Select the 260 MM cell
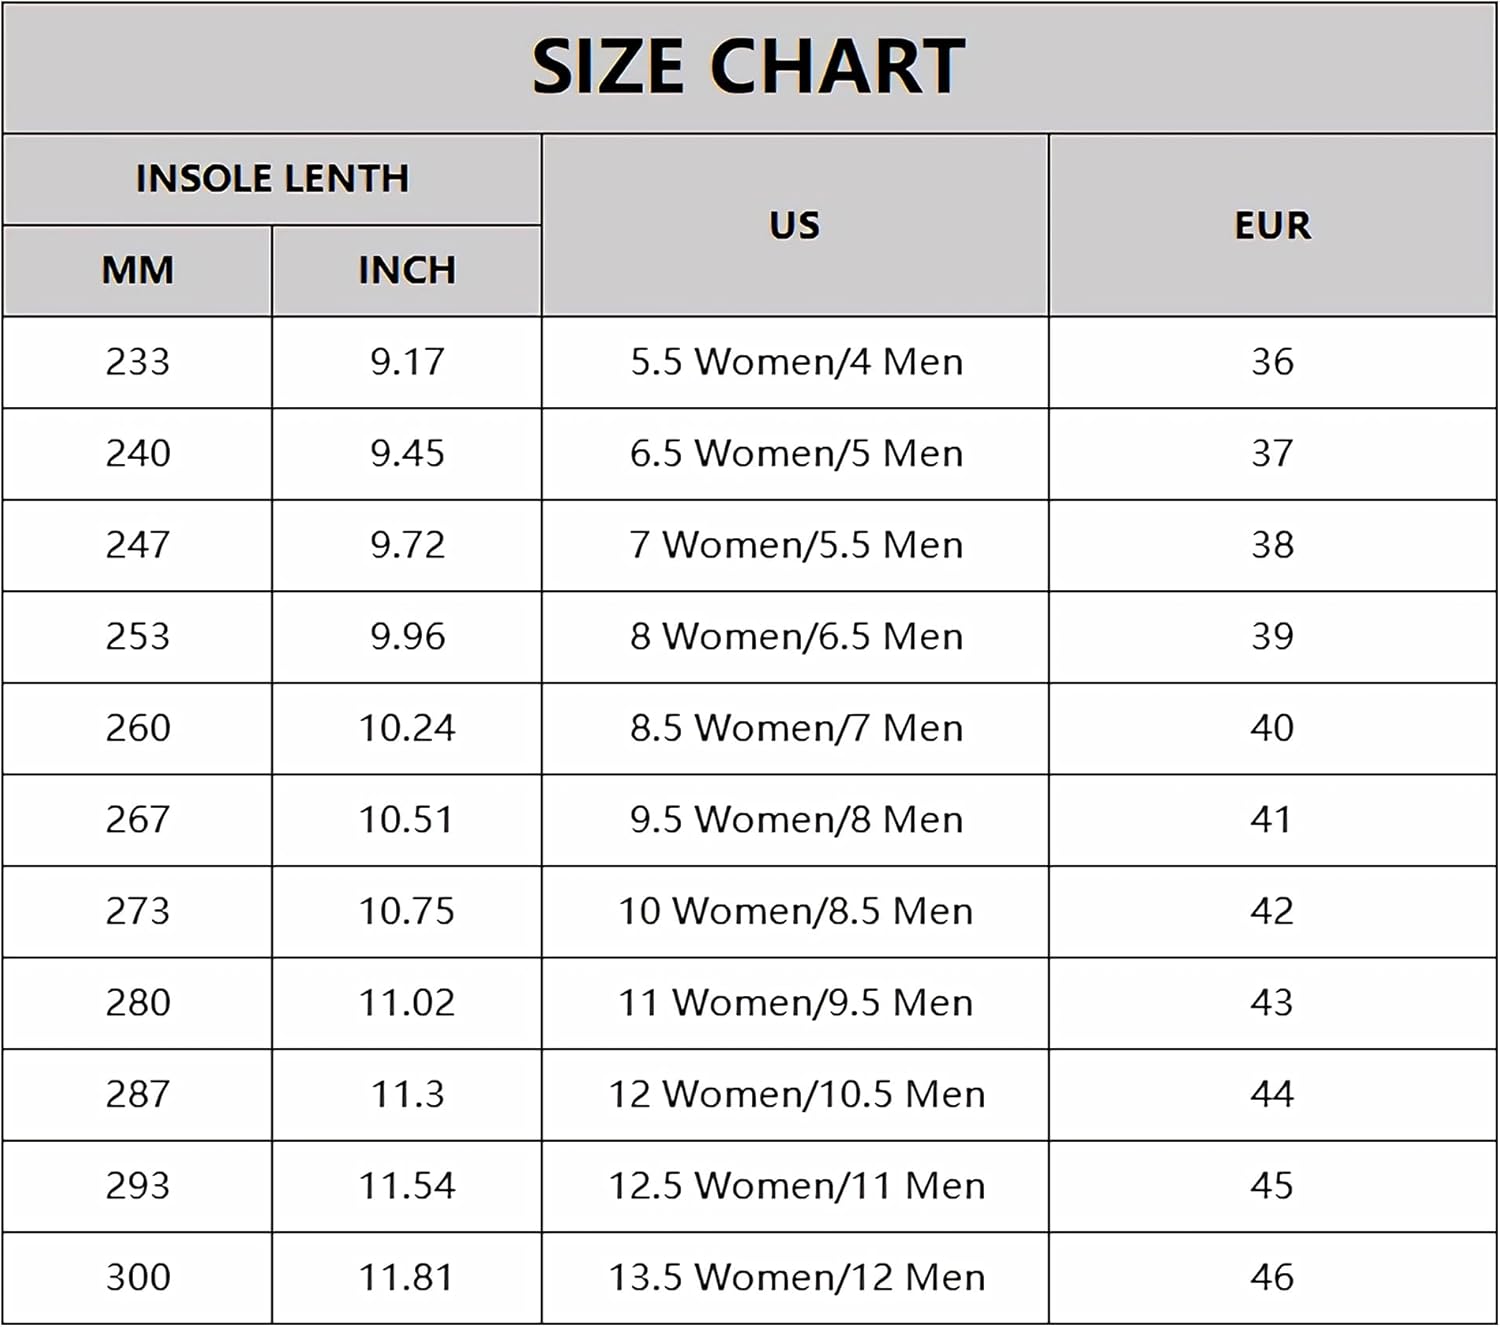Image resolution: width=1500 pixels, height=1327 pixels. (x=138, y=728)
